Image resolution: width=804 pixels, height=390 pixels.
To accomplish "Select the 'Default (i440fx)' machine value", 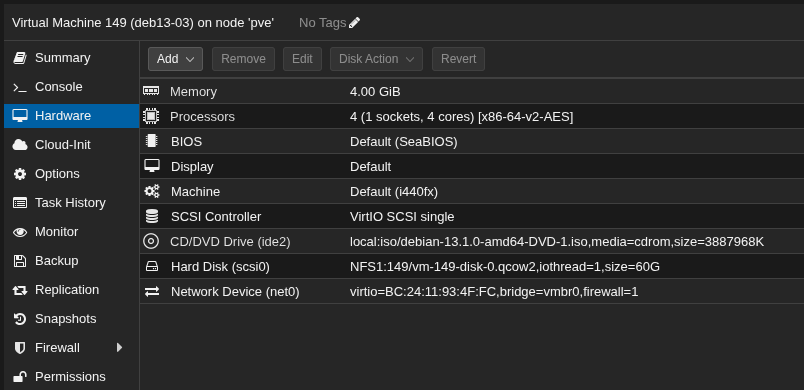I will 394,192.
